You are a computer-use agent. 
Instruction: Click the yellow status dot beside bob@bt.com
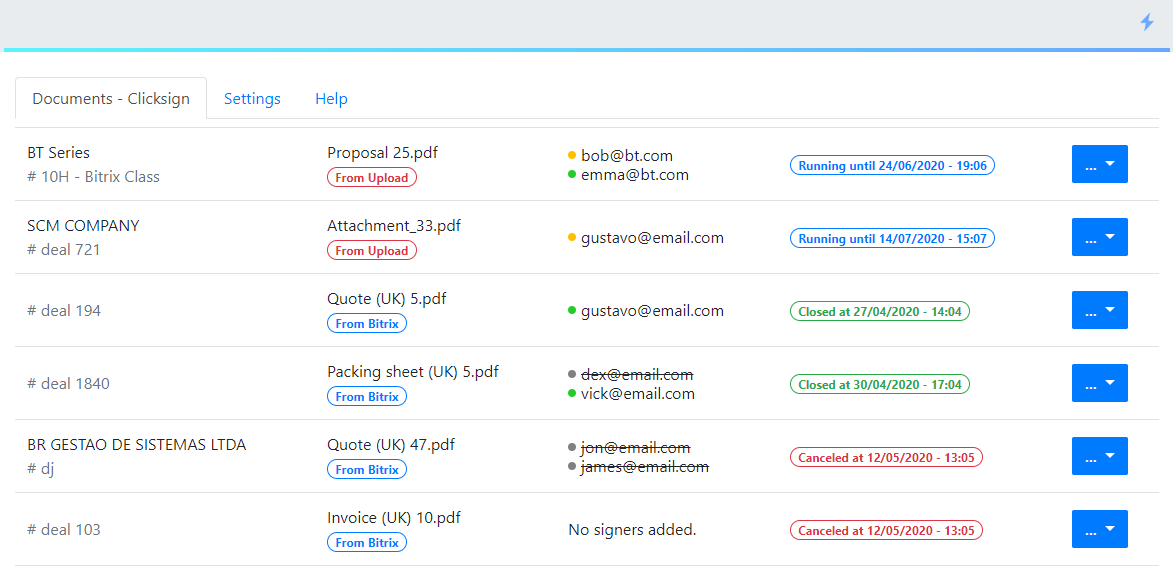[572, 156]
